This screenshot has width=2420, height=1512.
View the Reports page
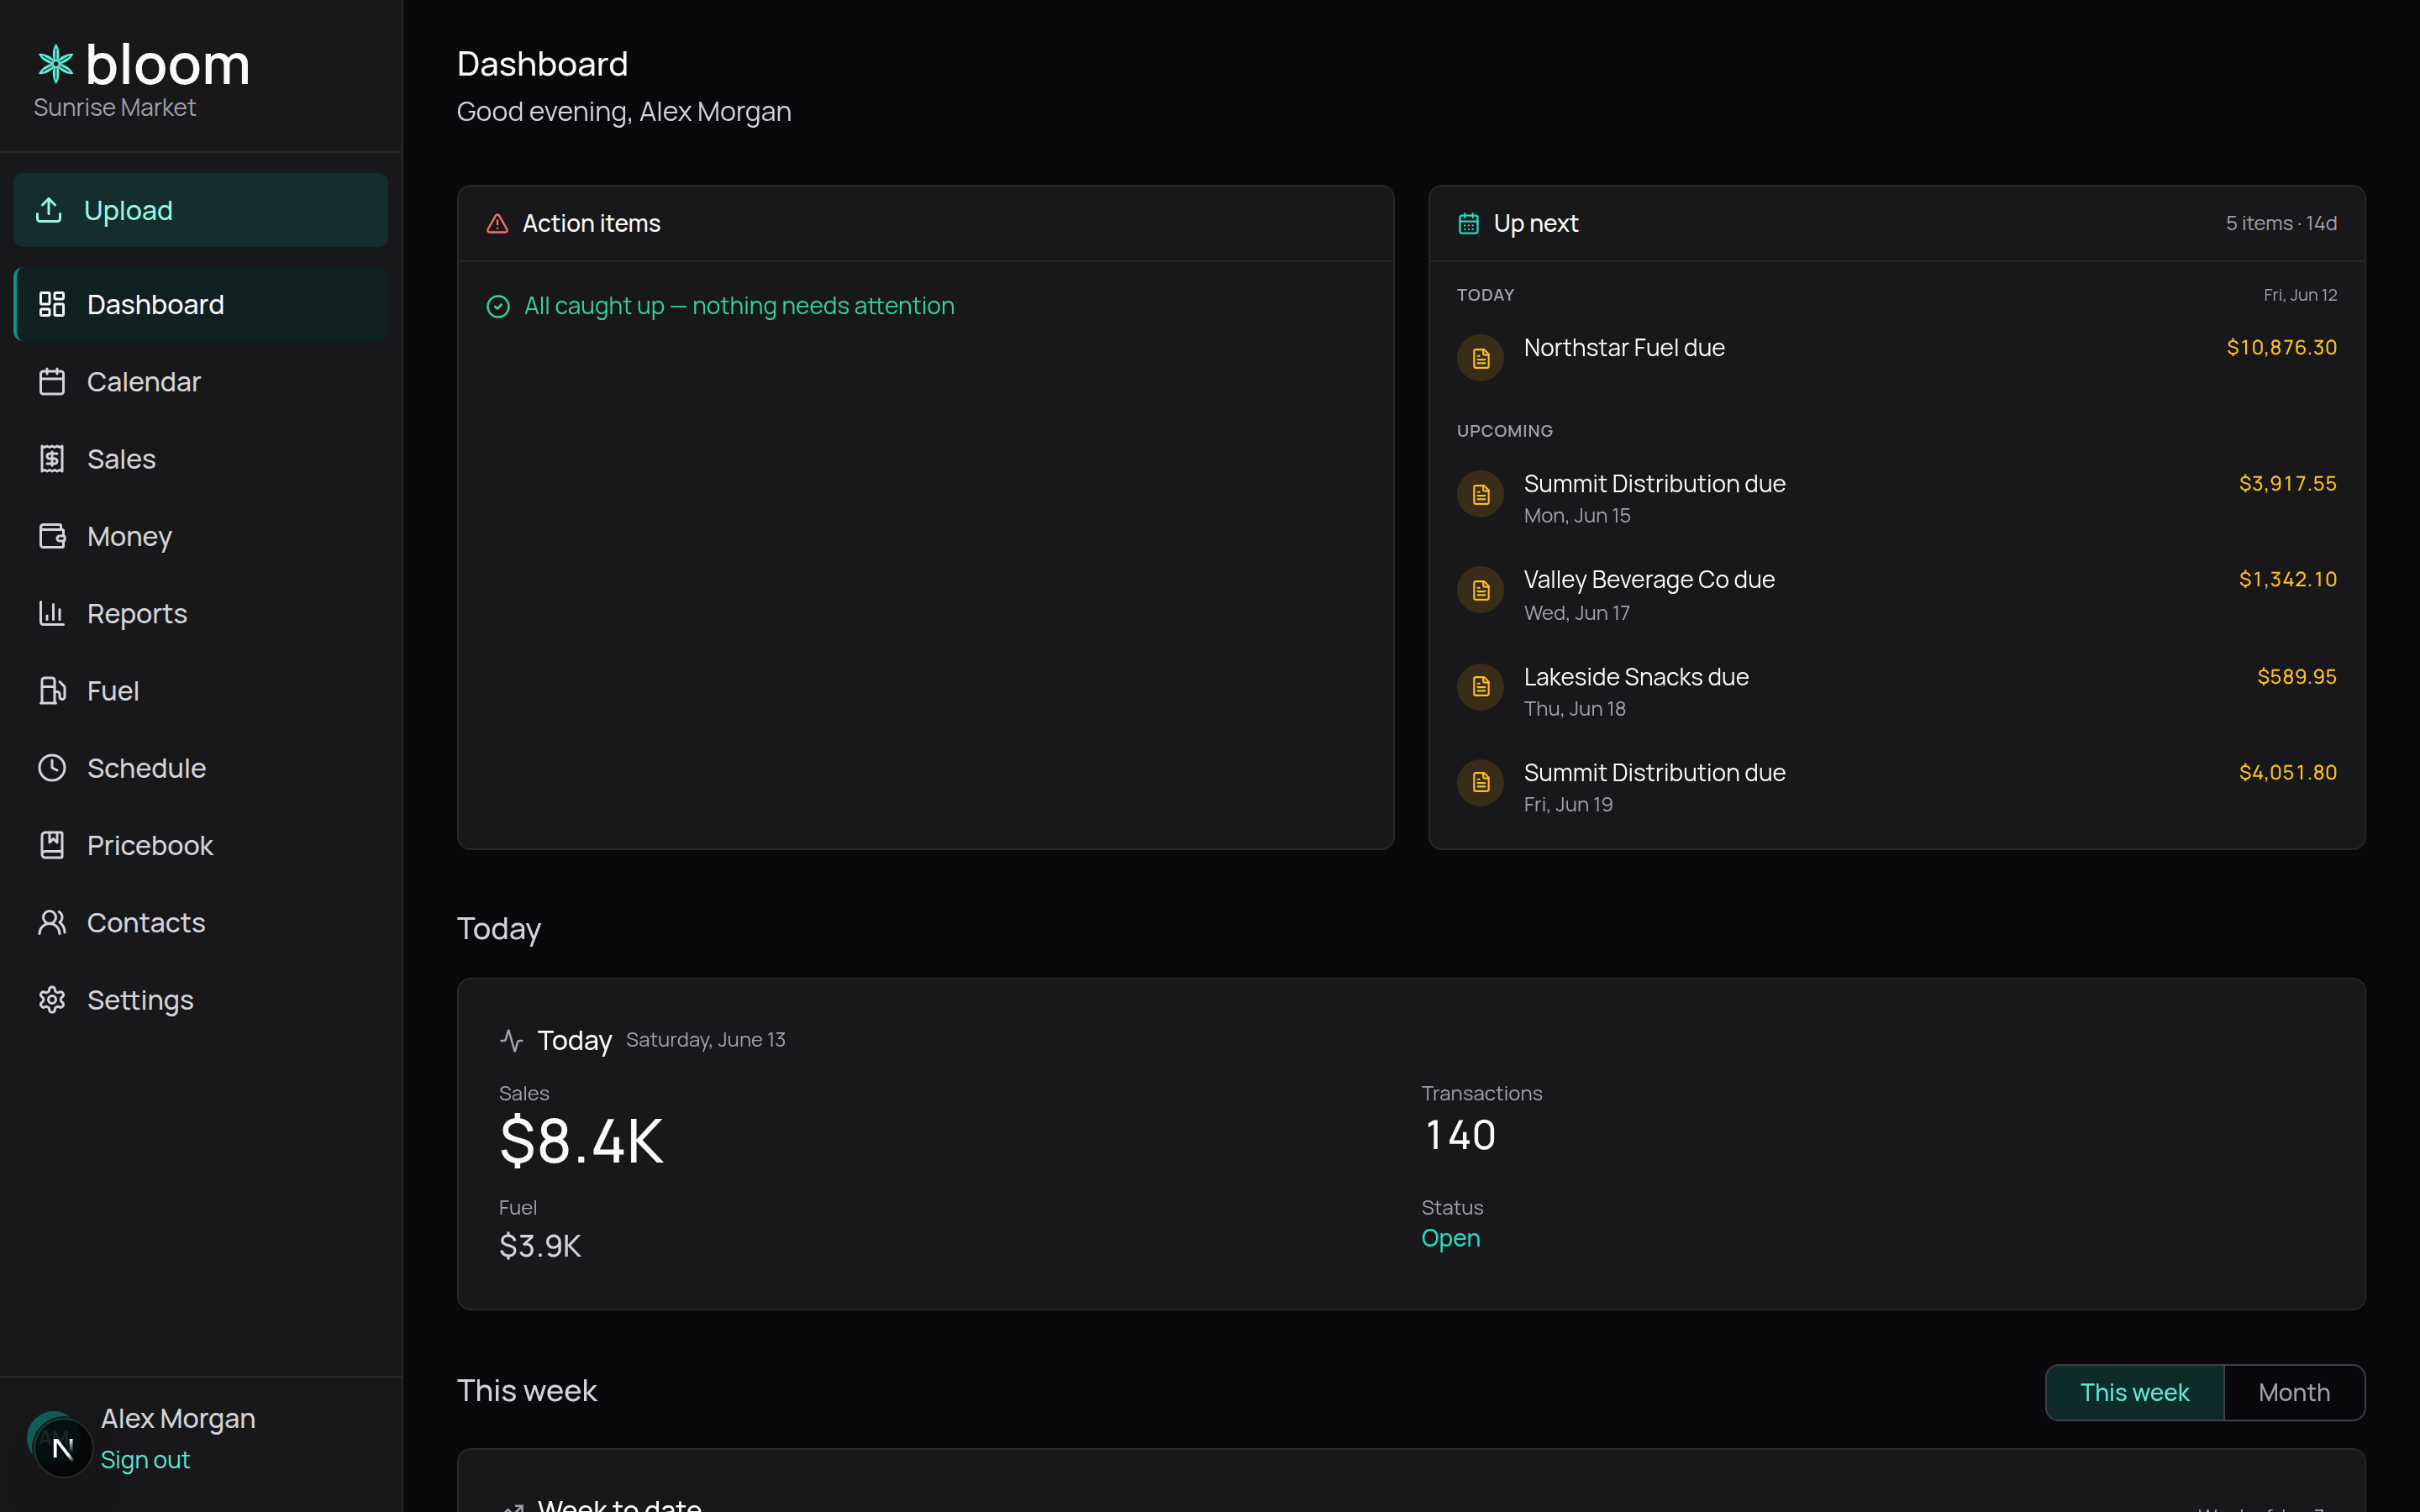click(x=201, y=613)
